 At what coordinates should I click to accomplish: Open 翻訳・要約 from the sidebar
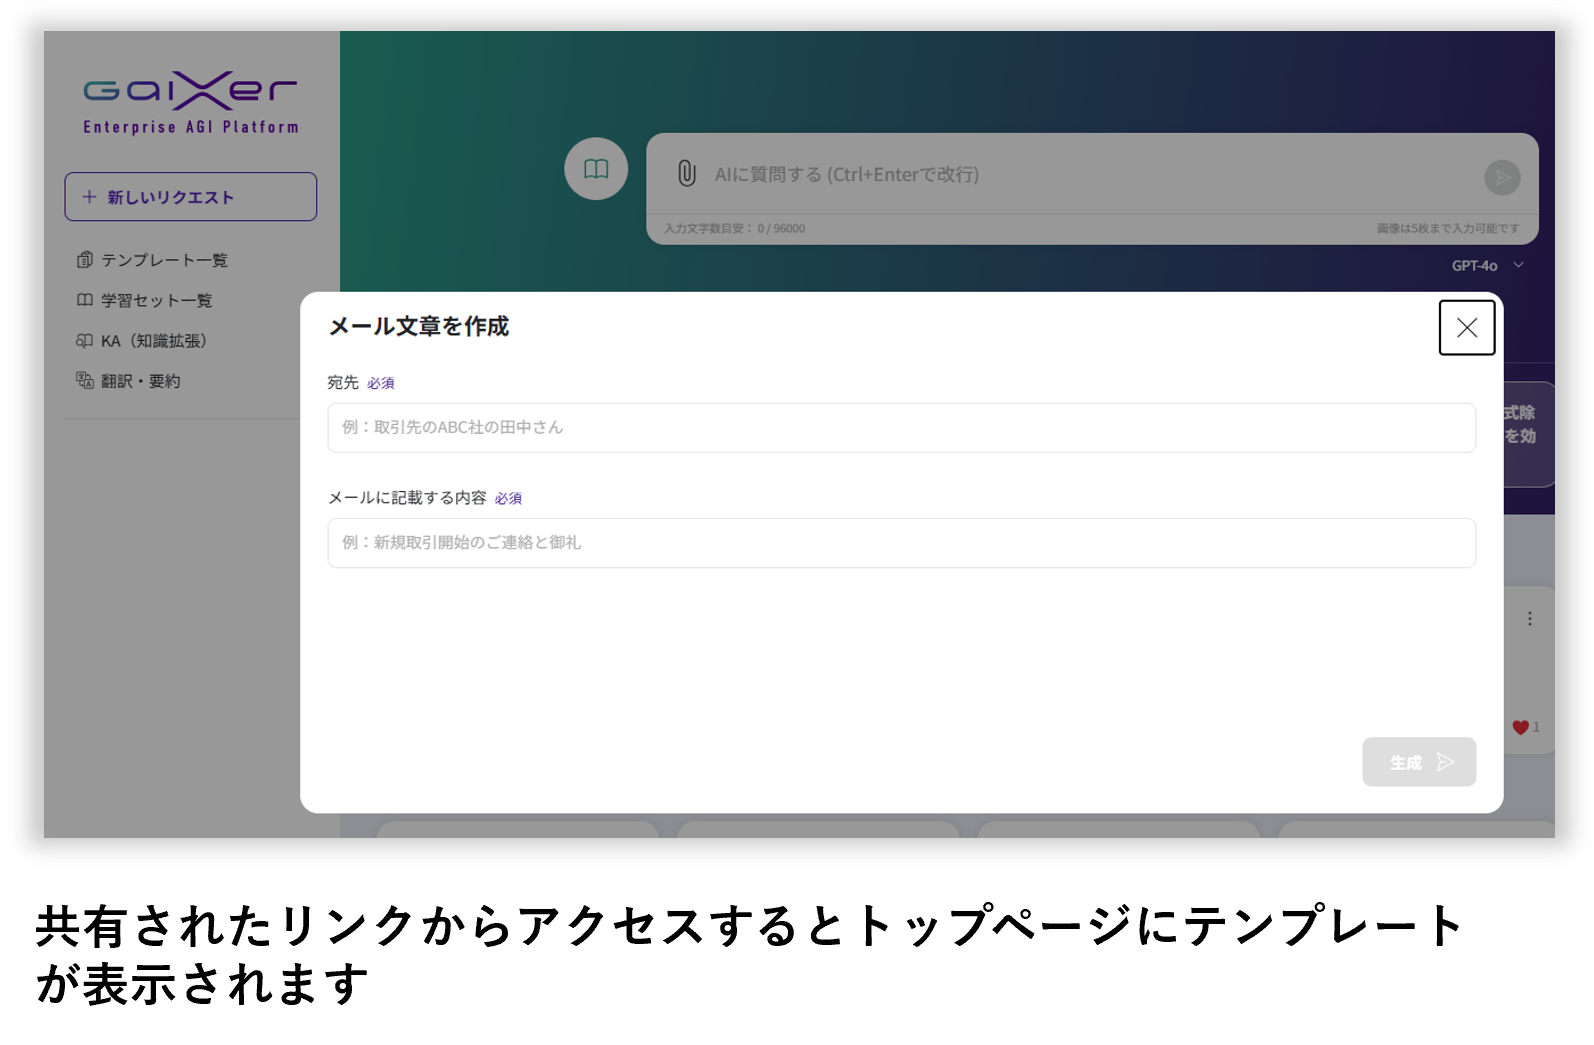140,381
